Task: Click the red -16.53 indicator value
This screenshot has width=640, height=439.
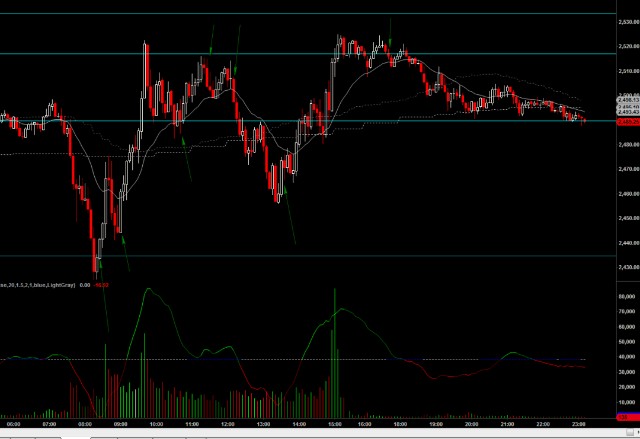Action: (102, 285)
